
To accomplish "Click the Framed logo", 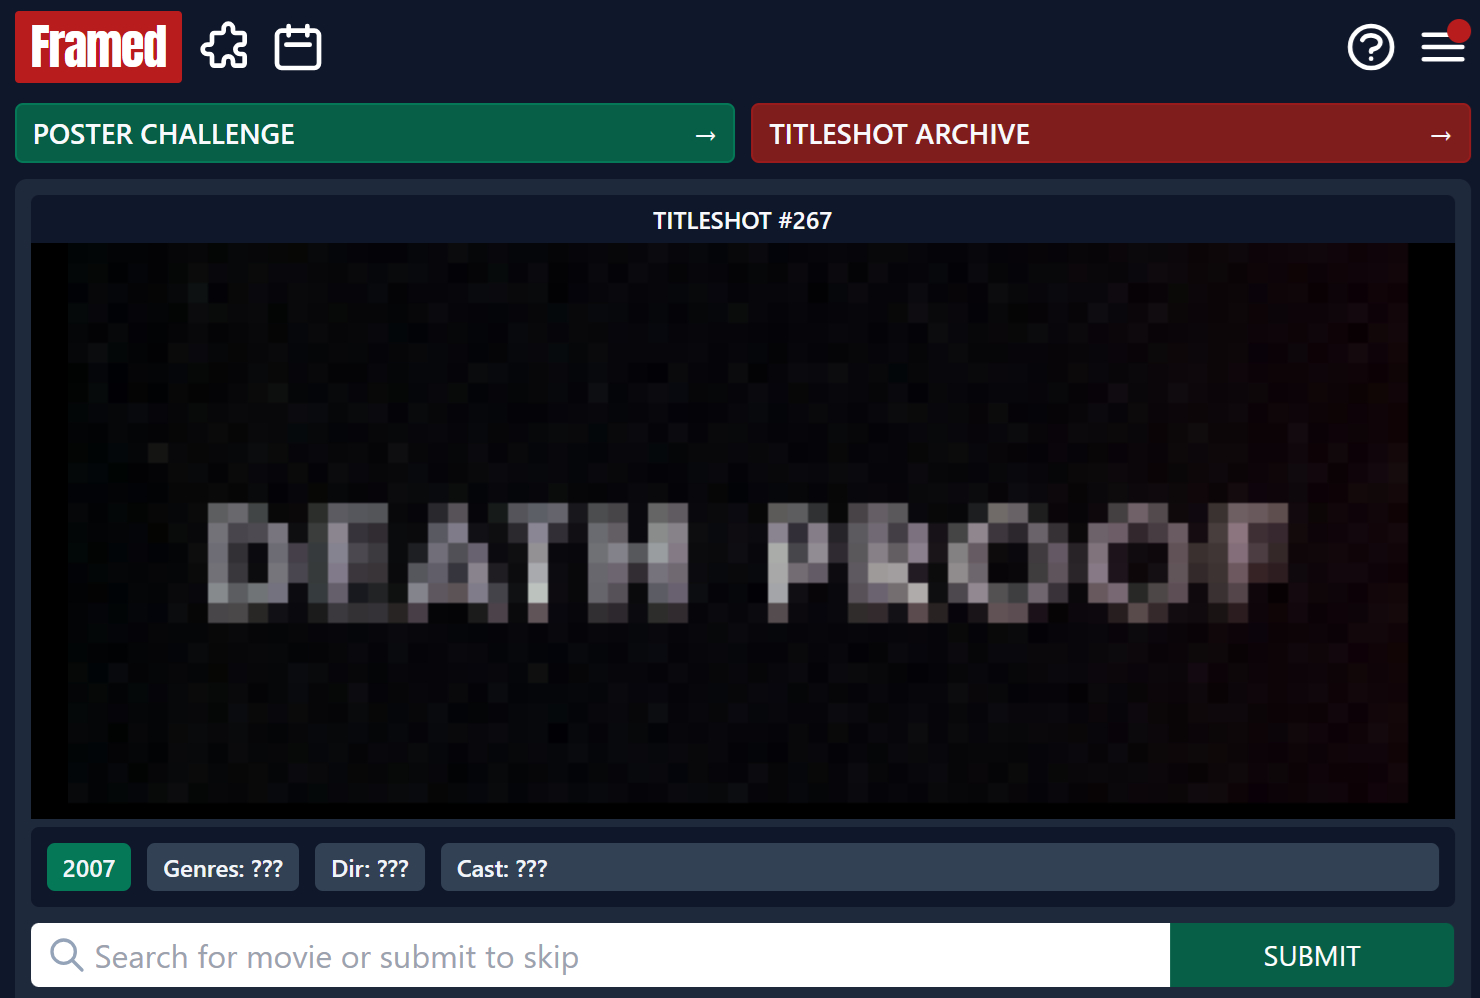I will (x=98, y=47).
